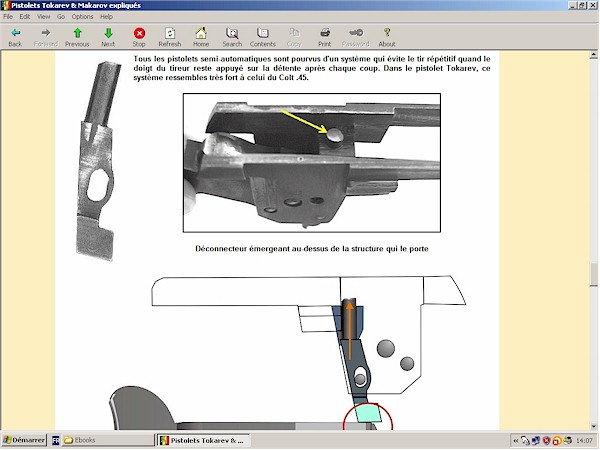Open the File menu

(x=8, y=16)
